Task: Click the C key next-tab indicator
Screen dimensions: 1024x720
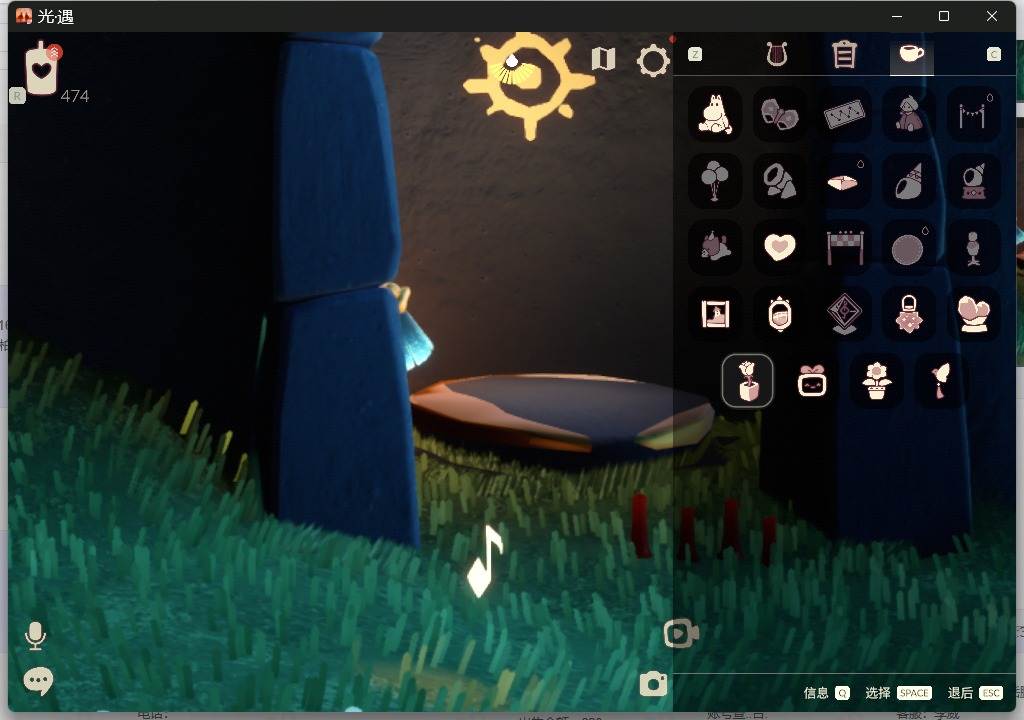Action: (x=993, y=54)
